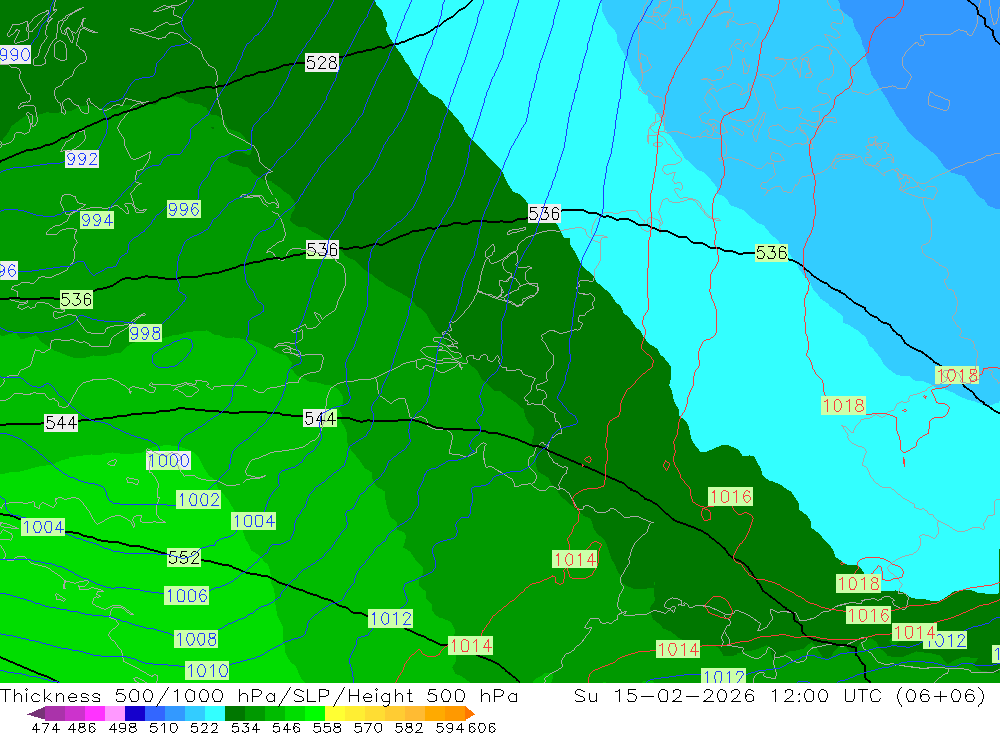Select the 992 pressure label
Image resolution: width=1000 pixels, height=733 pixels.
point(82,159)
